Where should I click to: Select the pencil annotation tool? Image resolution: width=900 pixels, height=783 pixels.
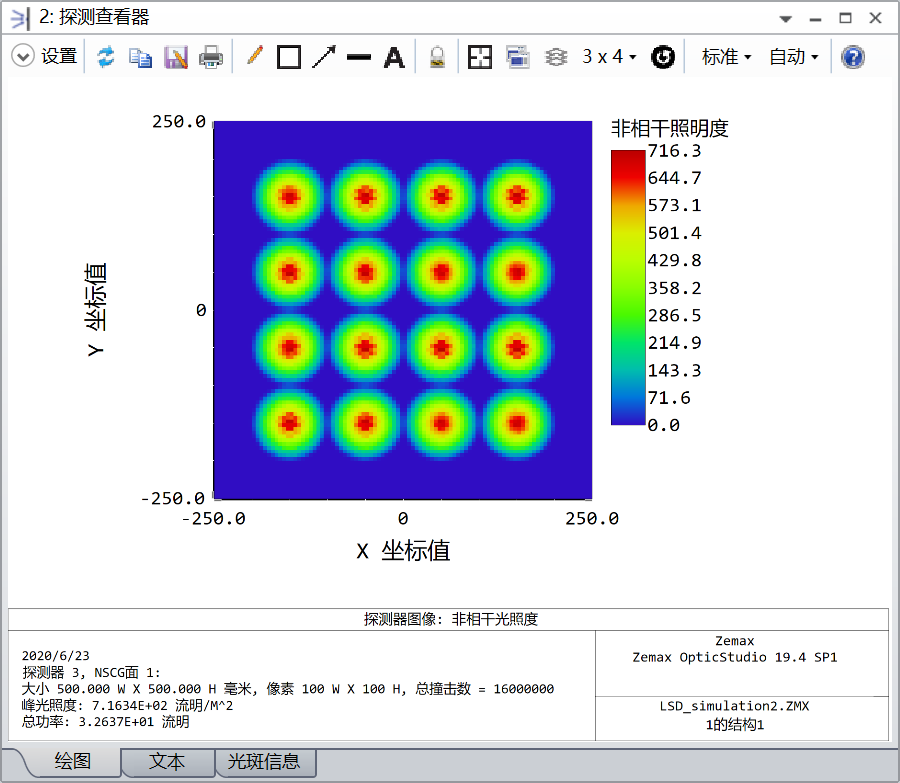(254, 57)
